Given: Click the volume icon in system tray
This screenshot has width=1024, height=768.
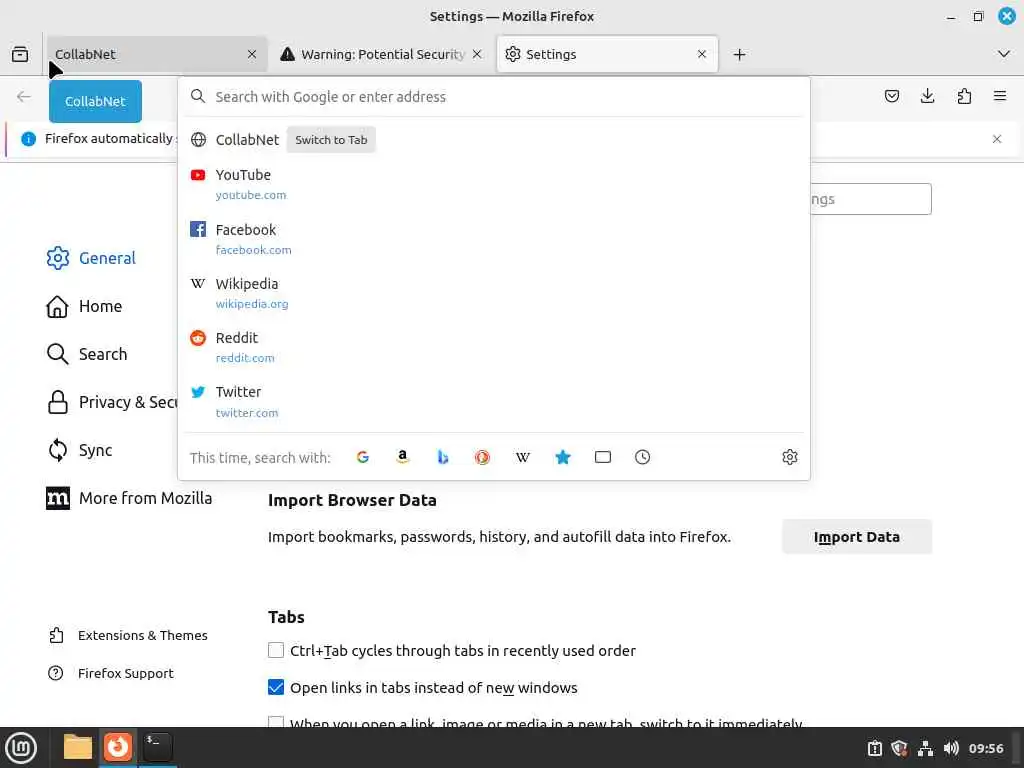Looking at the screenshot, I should pos(951,748).
